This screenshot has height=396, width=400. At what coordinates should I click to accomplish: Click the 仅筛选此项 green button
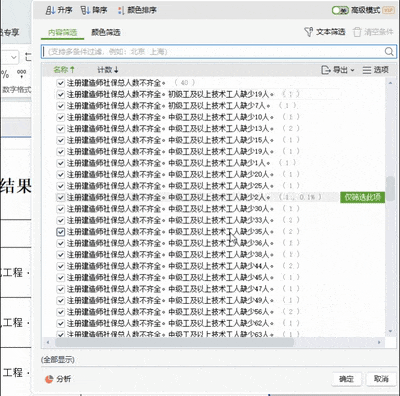tap(362, 197)
